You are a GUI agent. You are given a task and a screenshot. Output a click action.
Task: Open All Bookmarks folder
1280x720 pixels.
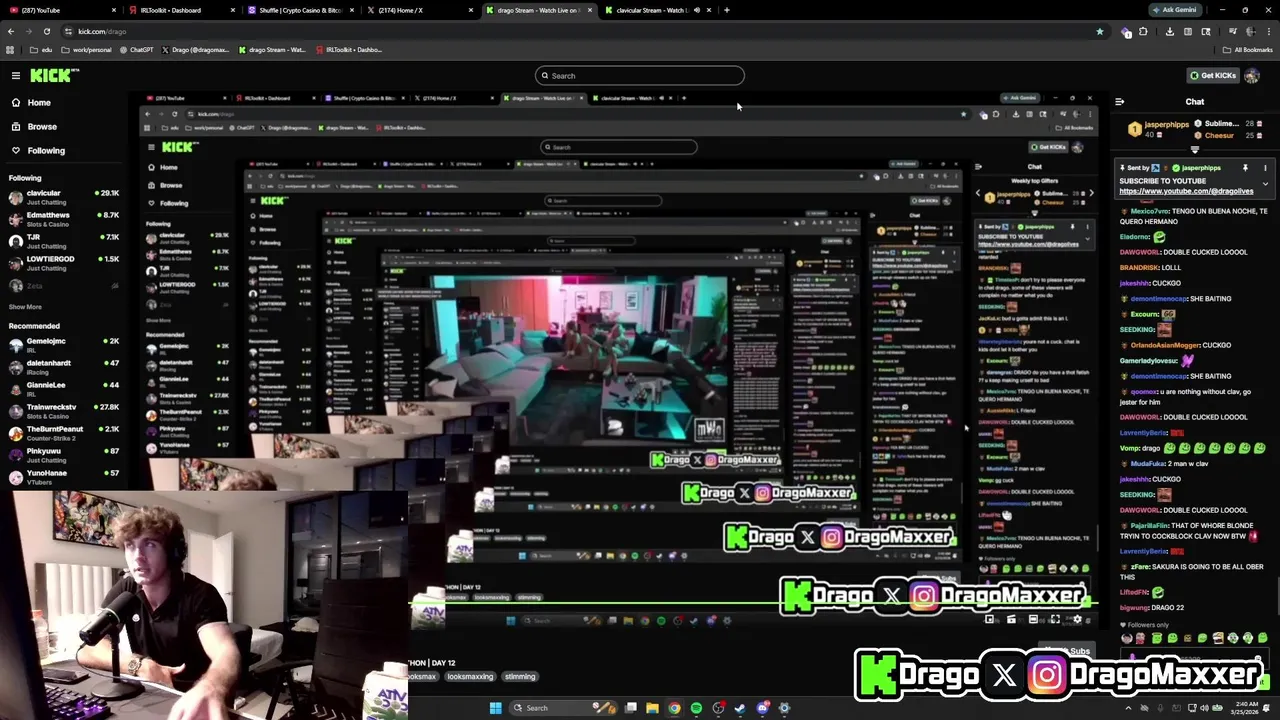(1247, 50)
